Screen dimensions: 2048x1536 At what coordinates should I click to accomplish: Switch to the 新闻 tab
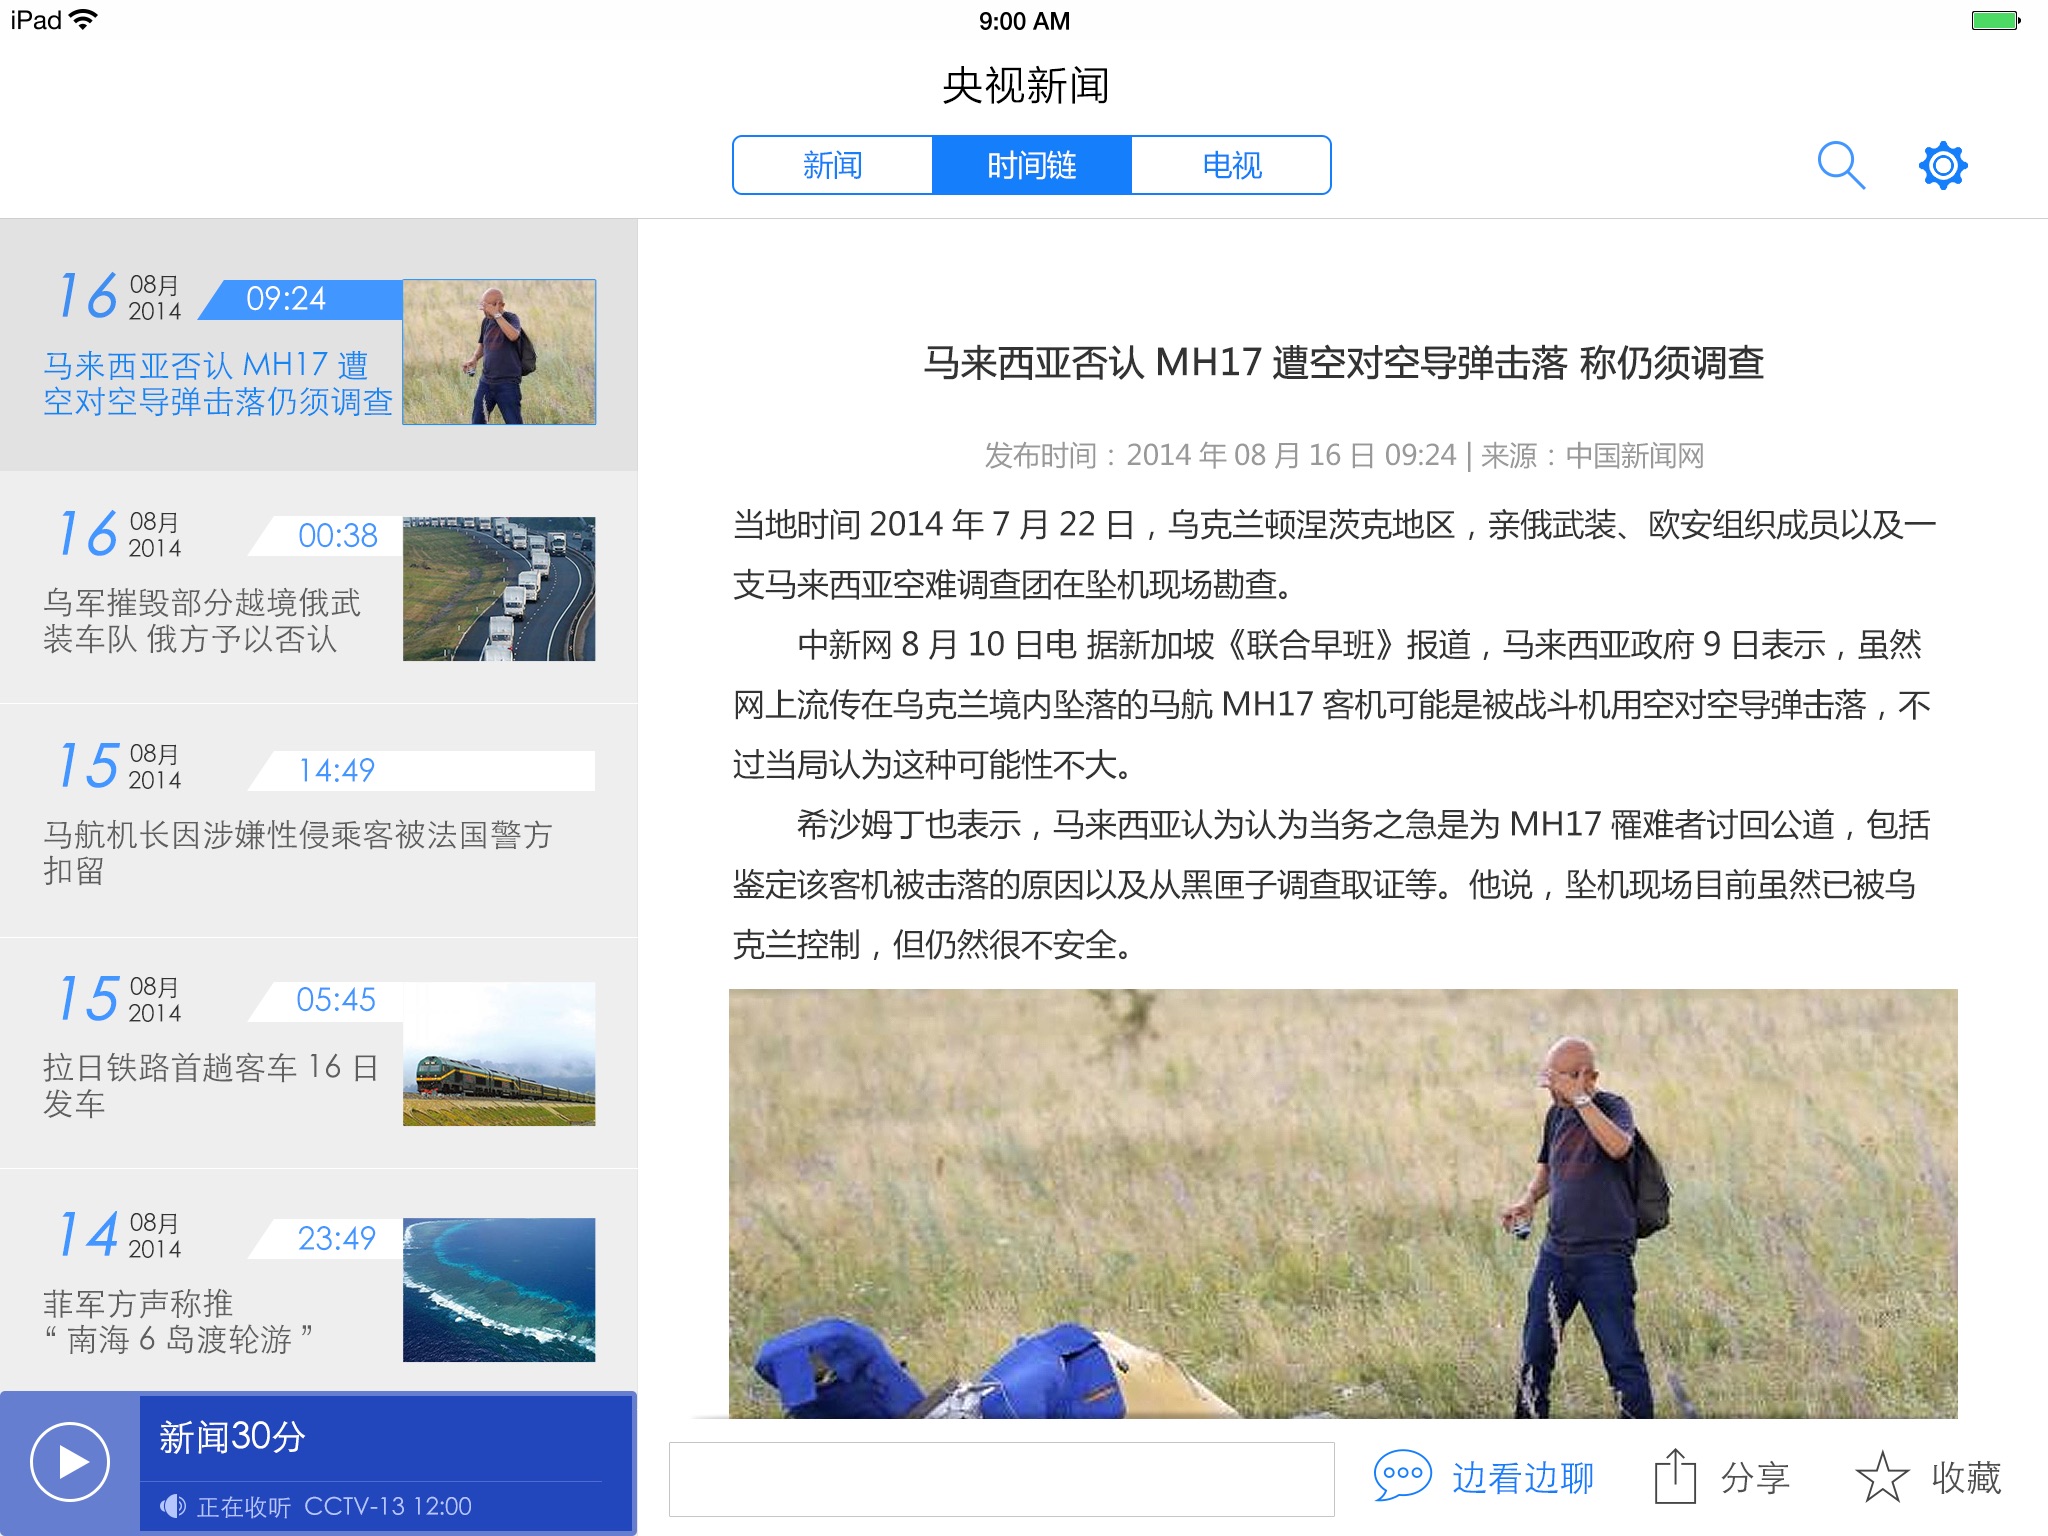click(x=832, y=165)
